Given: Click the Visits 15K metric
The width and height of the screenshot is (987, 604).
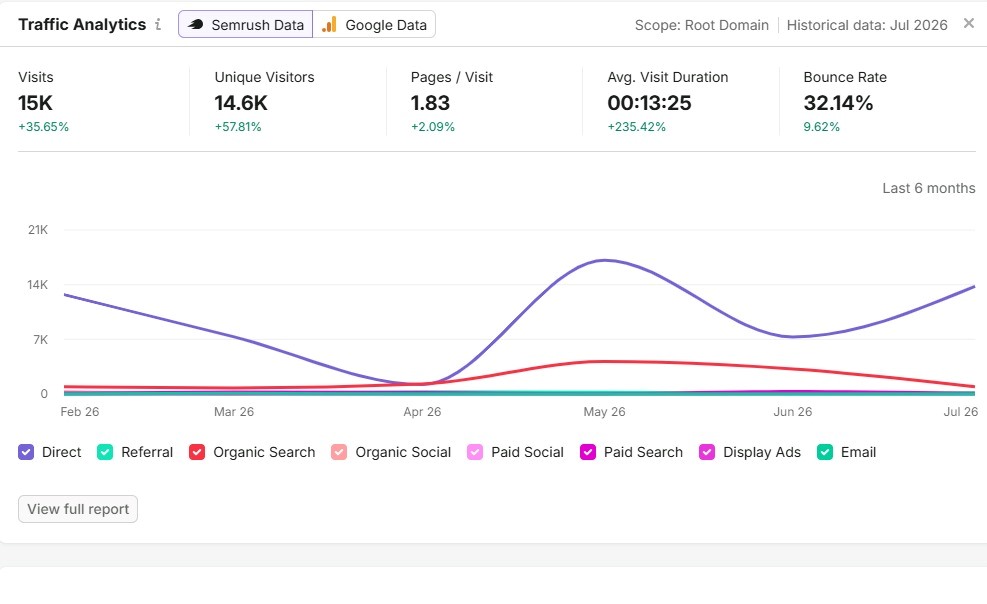Looking at the screenshot, I should 35,103.
